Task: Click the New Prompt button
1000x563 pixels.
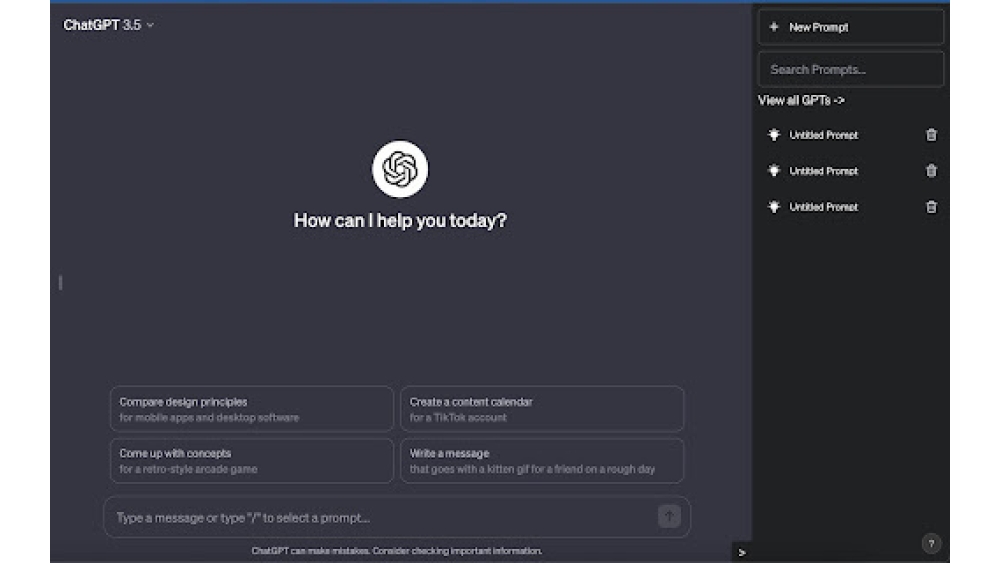Action: (x=850, y=27)
